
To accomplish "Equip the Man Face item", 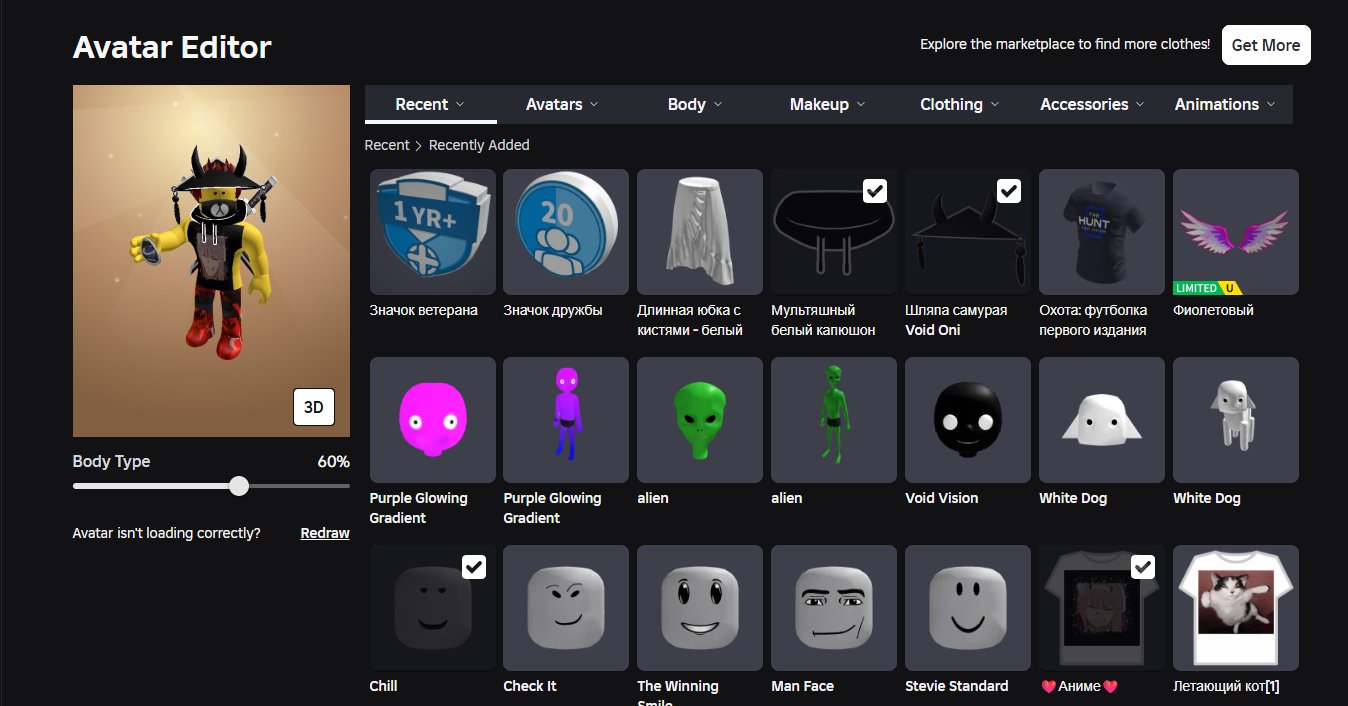I will pyautogui.click(x=834, y=608).
